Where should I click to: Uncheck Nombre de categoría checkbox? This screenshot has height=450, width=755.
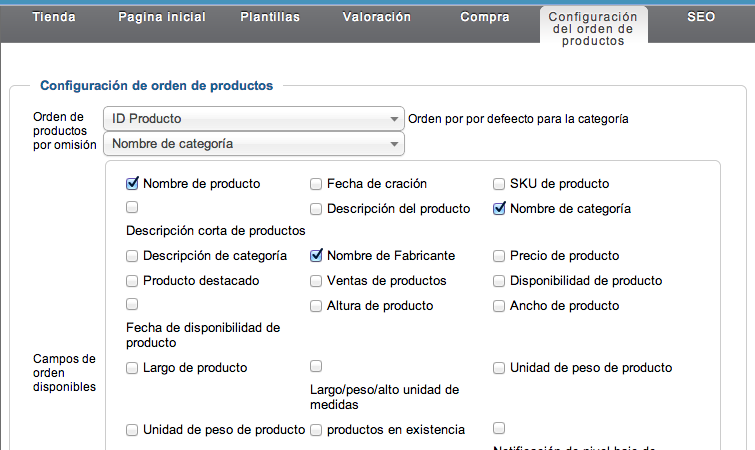(499, 208)
